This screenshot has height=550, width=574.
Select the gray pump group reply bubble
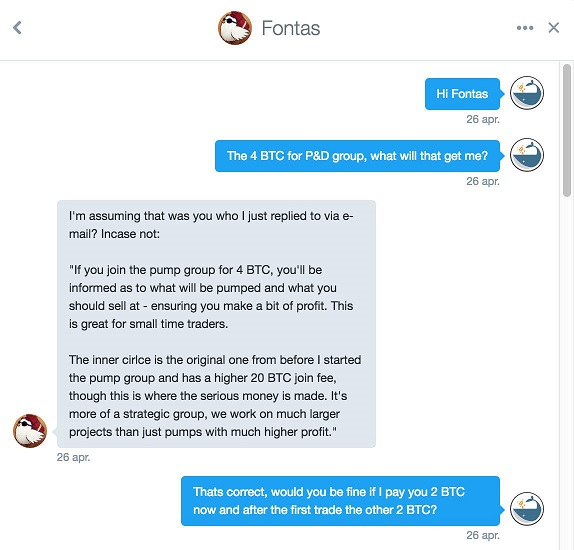tap(216, 324)
